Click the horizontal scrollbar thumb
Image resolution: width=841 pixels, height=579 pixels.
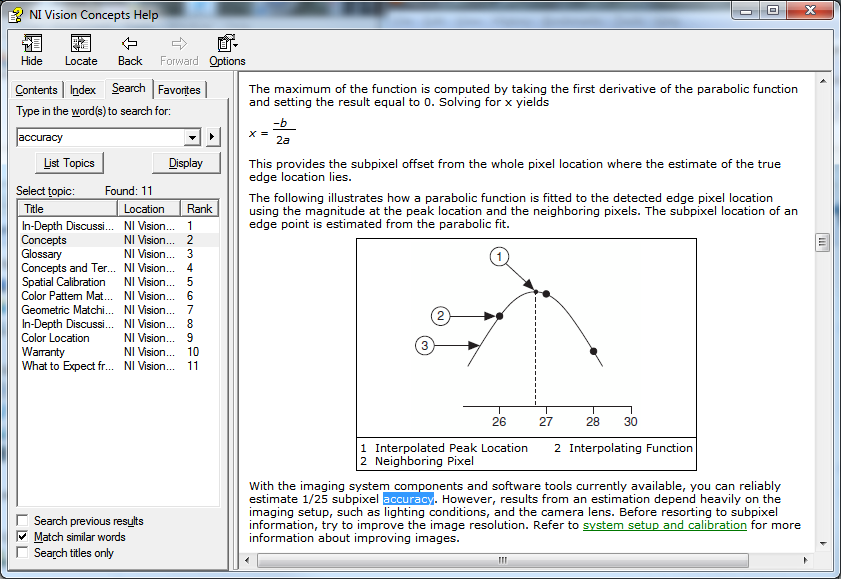pyautogui.click(x=503, y=560)
